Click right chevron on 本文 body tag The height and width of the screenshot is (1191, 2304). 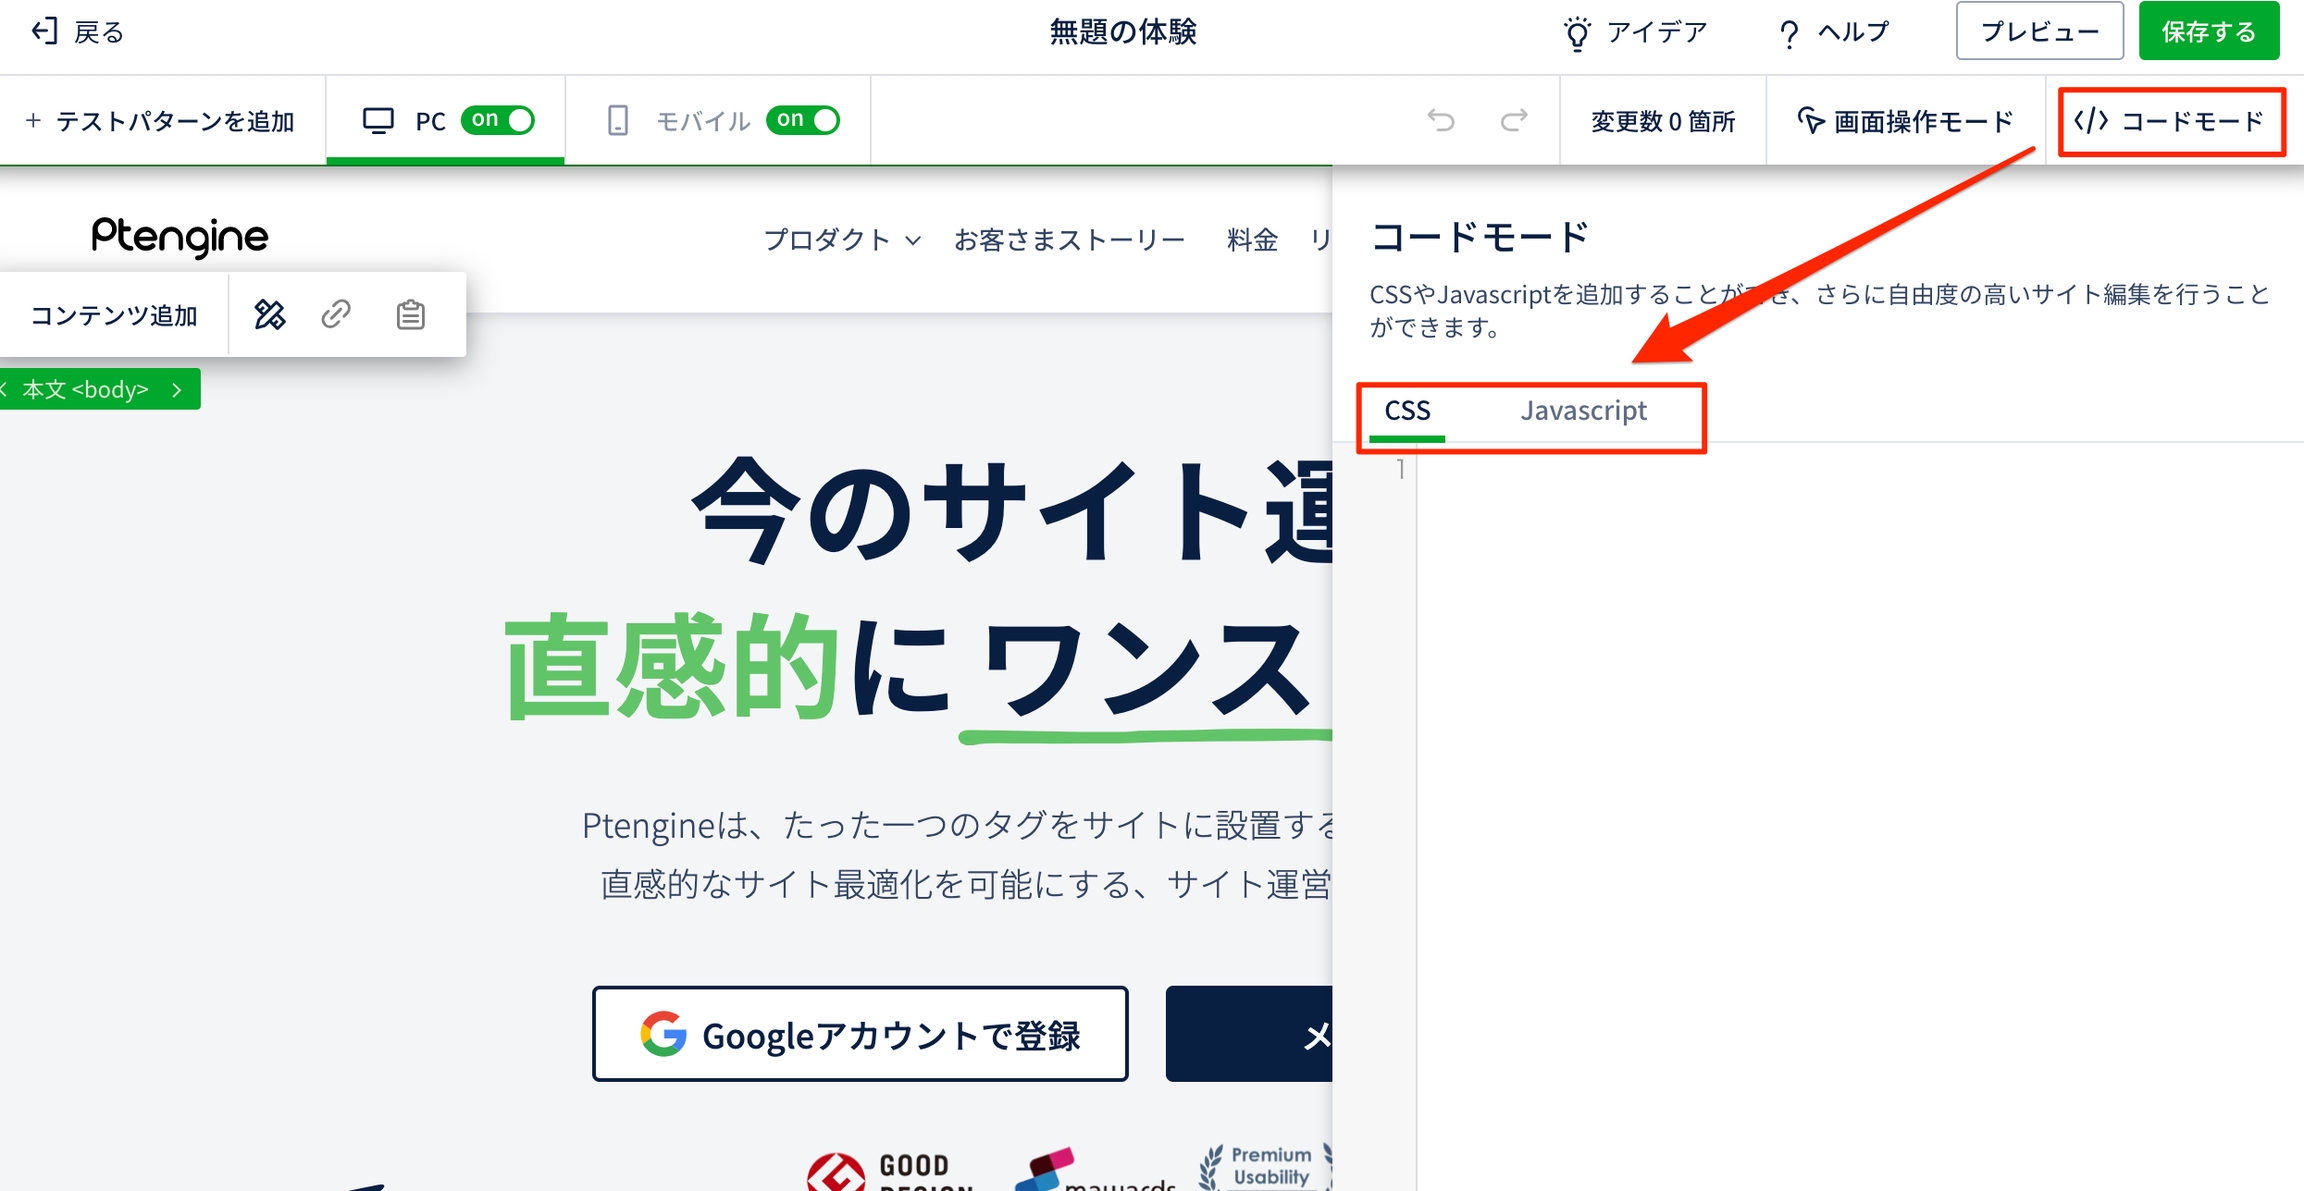click(x=177, y=389)
